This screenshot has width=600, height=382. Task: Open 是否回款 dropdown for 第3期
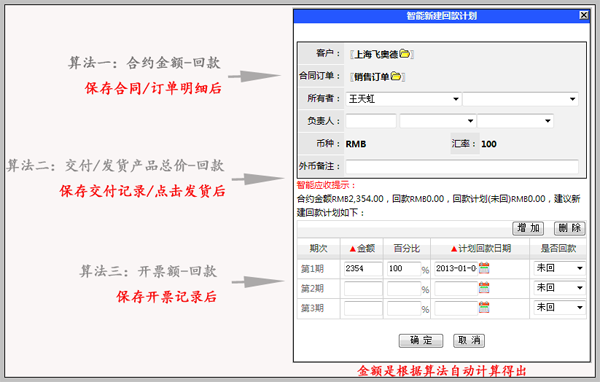pyautogui.click(x=559, y=307)
